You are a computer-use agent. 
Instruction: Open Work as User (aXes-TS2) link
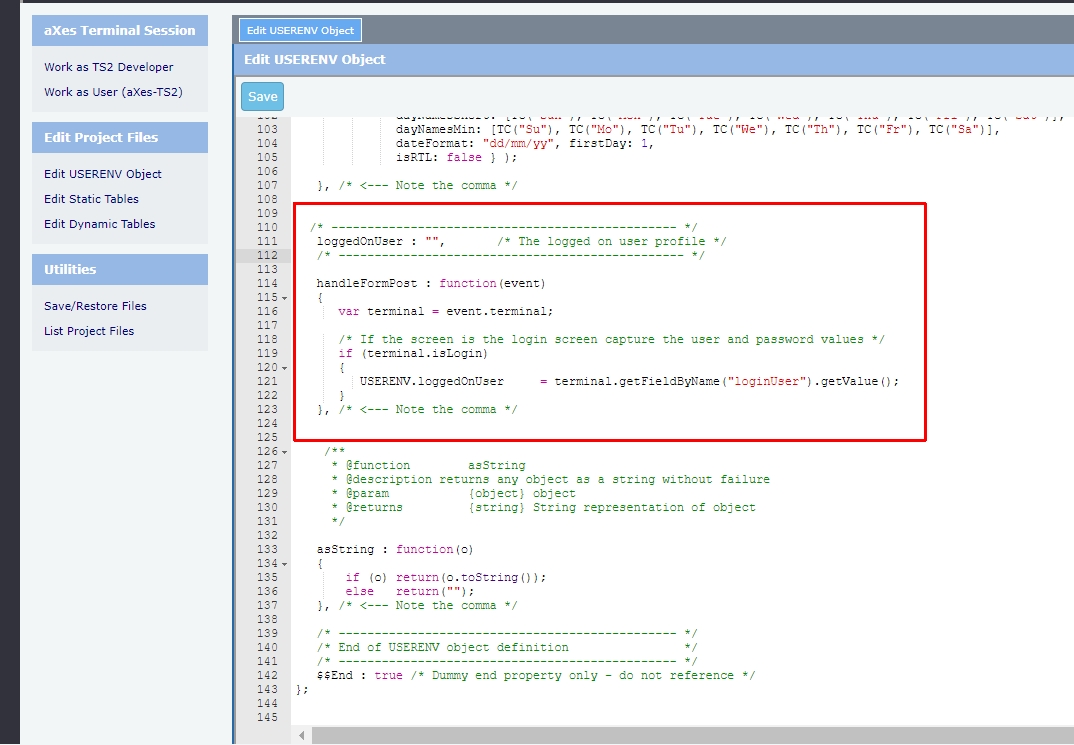pyautogui.click(x=113, y=92)
